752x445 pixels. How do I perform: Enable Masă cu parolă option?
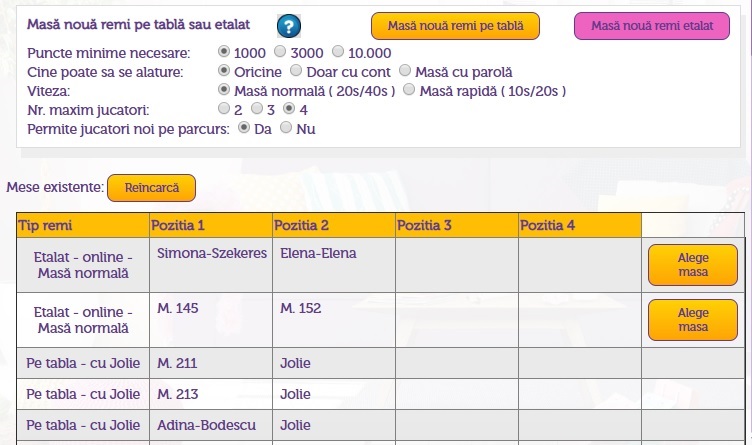pyautogui.click(x=405, y=70)
